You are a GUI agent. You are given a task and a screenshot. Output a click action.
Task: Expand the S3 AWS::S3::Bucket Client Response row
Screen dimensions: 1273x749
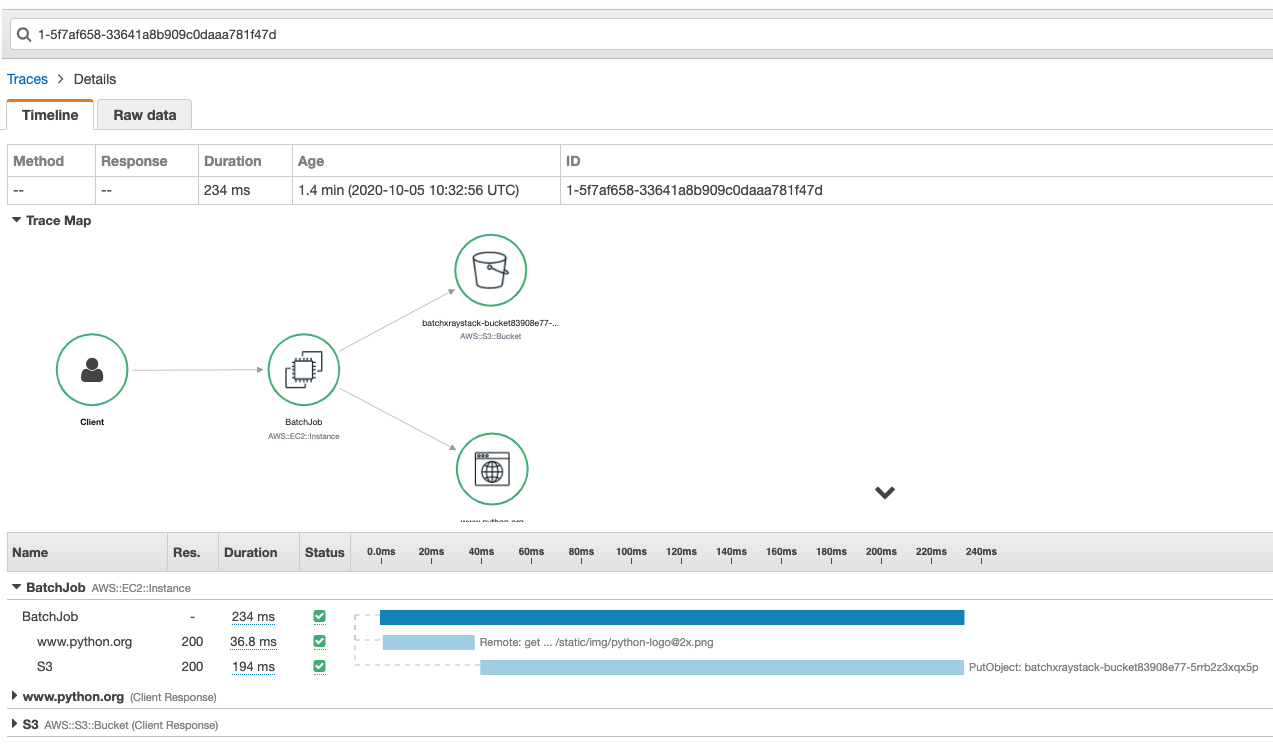click(13, 724)
